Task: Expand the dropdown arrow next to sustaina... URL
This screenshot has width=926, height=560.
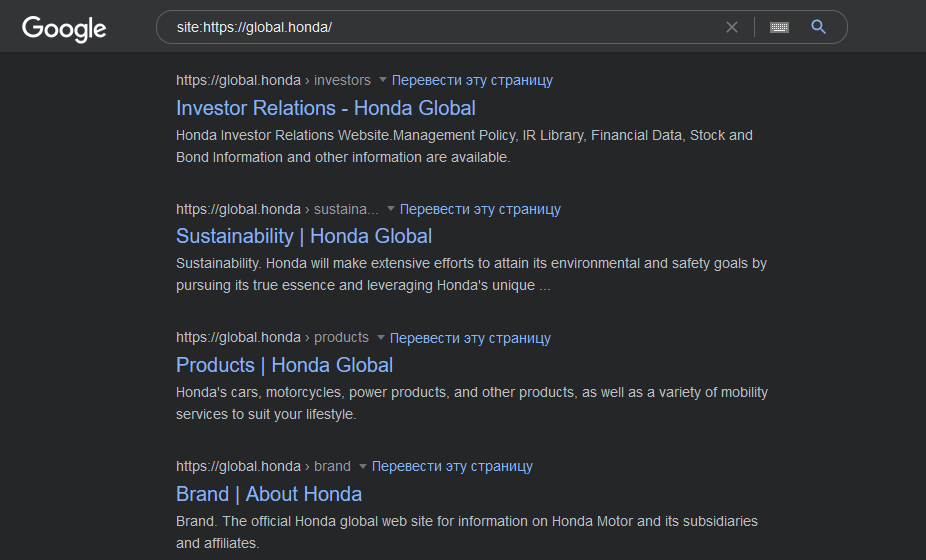Action: point(391,209)
